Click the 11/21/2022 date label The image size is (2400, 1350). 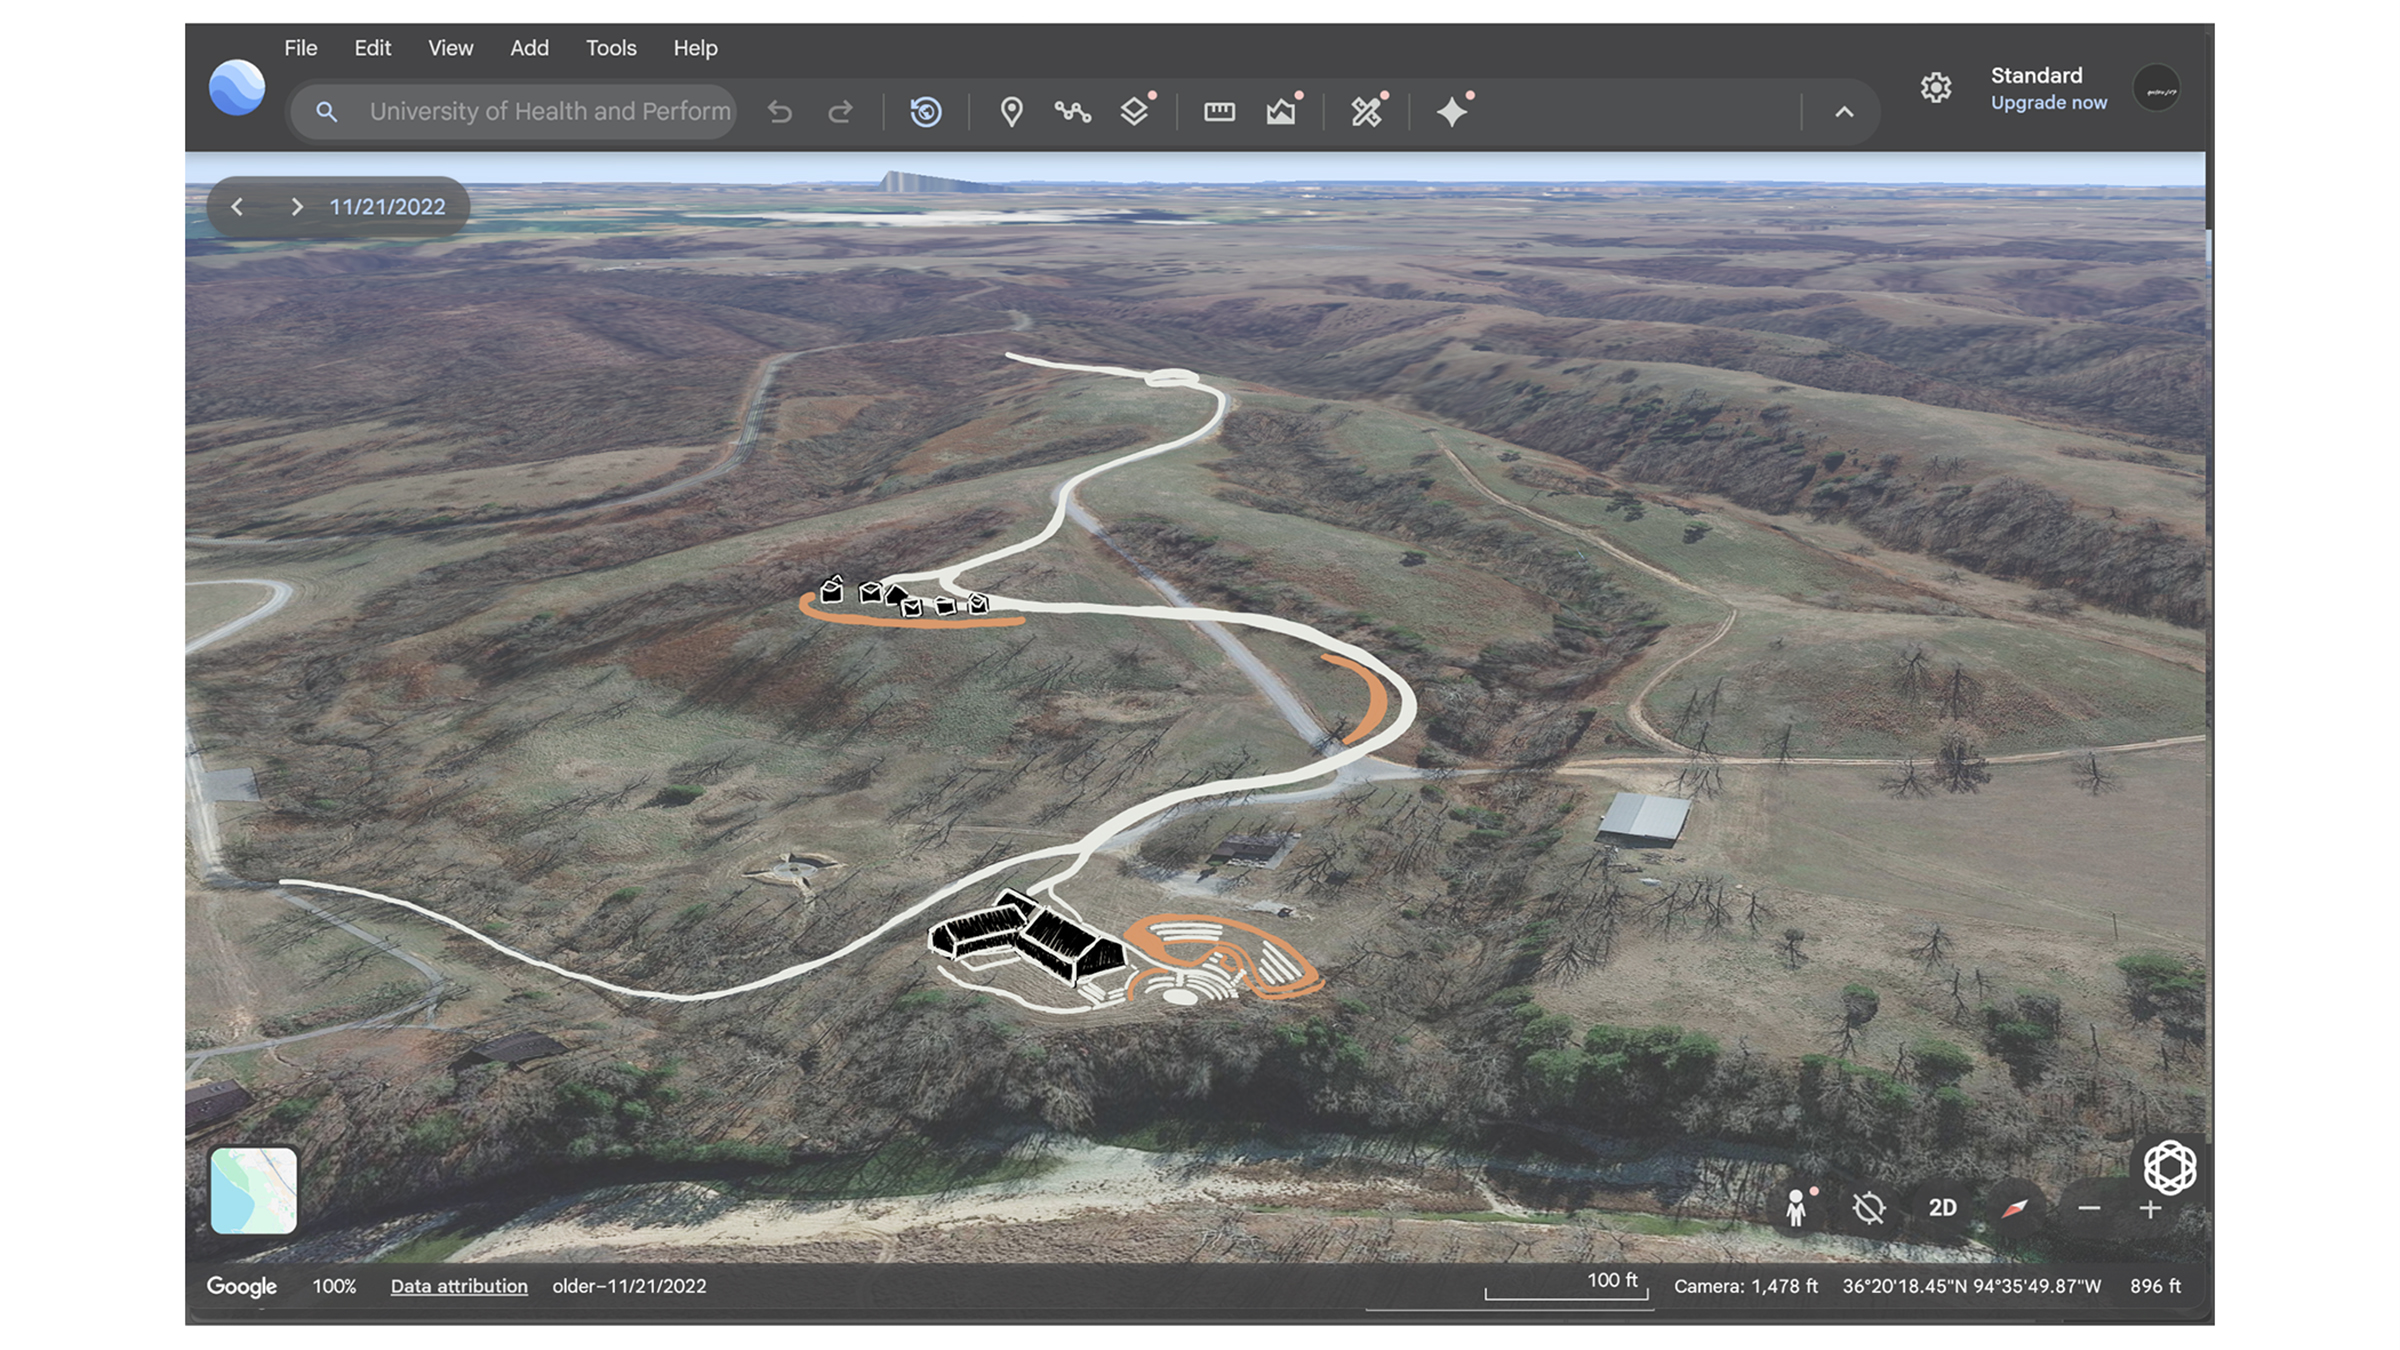point(387,207)
